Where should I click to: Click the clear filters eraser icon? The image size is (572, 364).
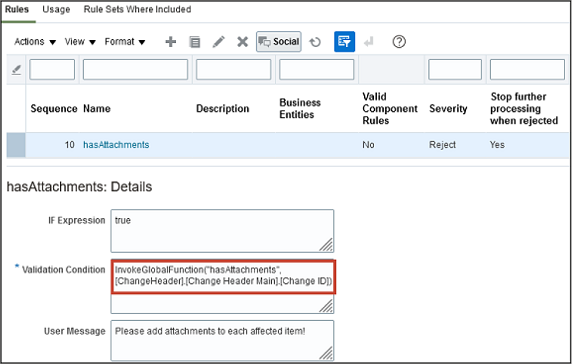pos(16,69)
